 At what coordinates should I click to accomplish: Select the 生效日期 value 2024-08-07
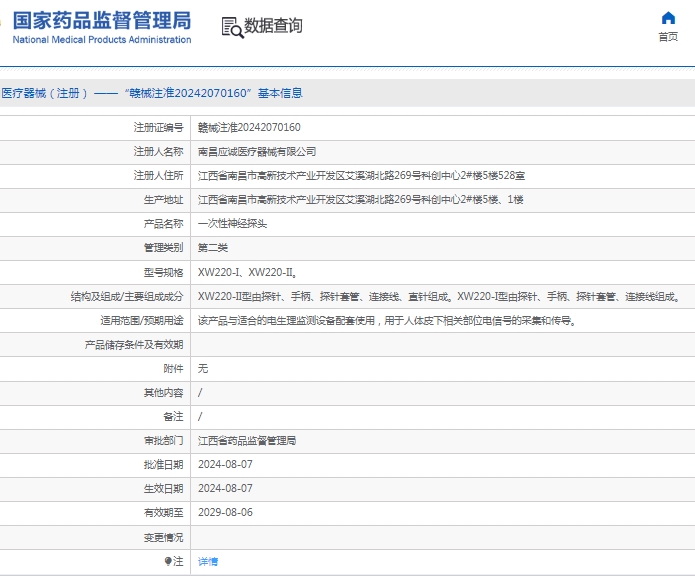point(225,488)
